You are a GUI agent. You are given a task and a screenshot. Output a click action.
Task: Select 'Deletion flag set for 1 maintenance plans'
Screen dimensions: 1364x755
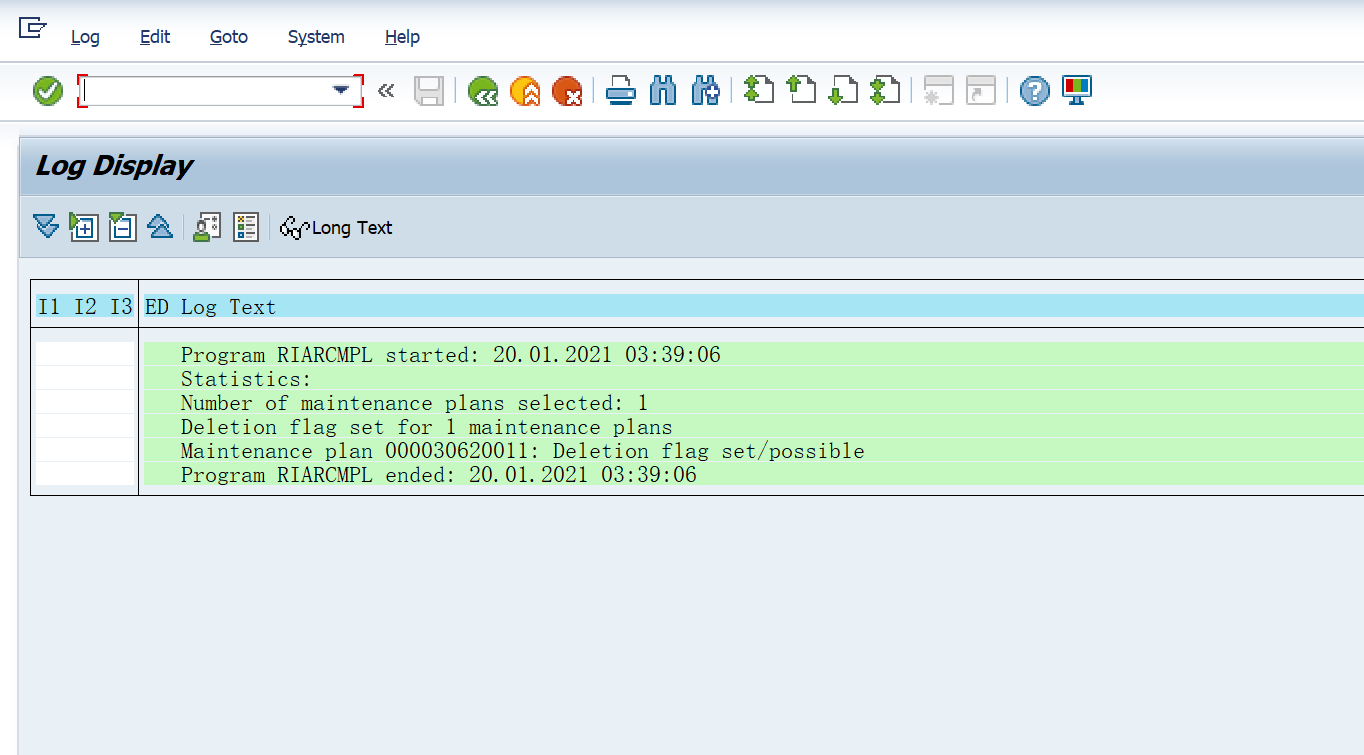(x=426, y=427)
